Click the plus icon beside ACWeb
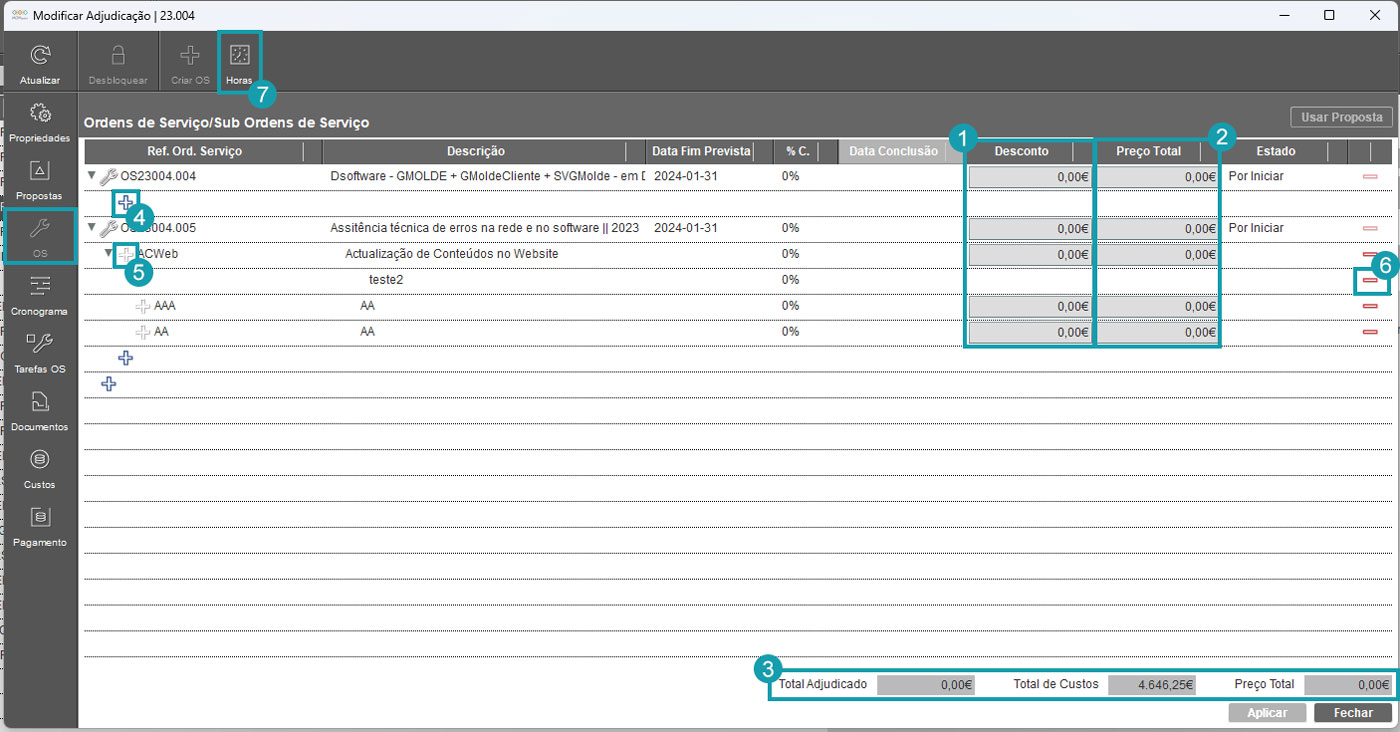This screenshot has width=1400, height=732. [x=126, y=255]
